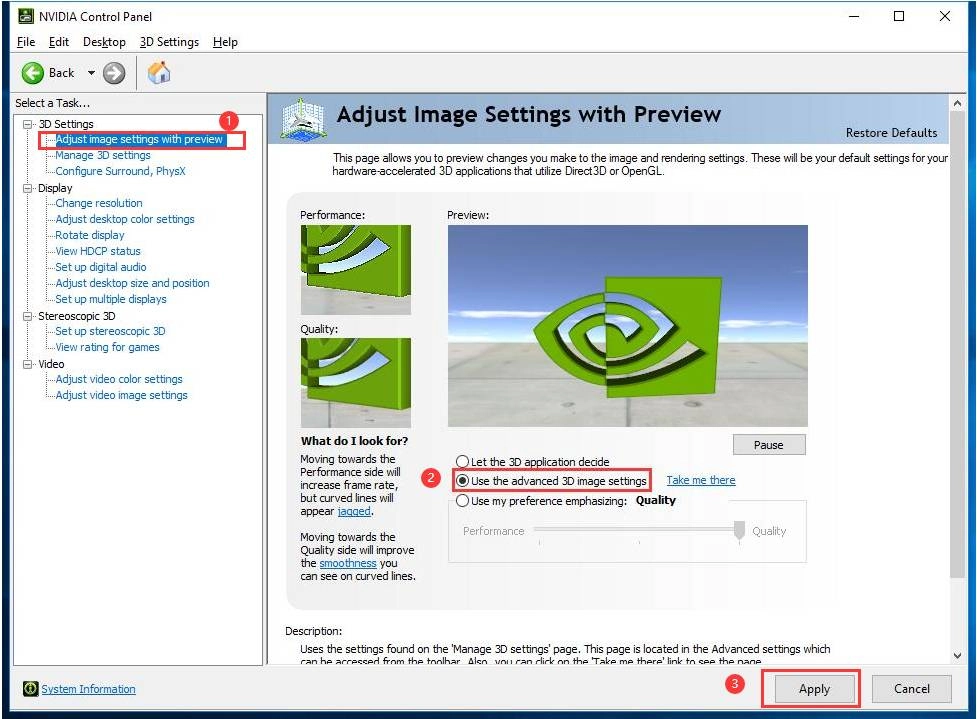Image resolution: width=977 pixels, height=719 pixels.
Task: Click the Display category label
Action: click(x=55, y=188)
